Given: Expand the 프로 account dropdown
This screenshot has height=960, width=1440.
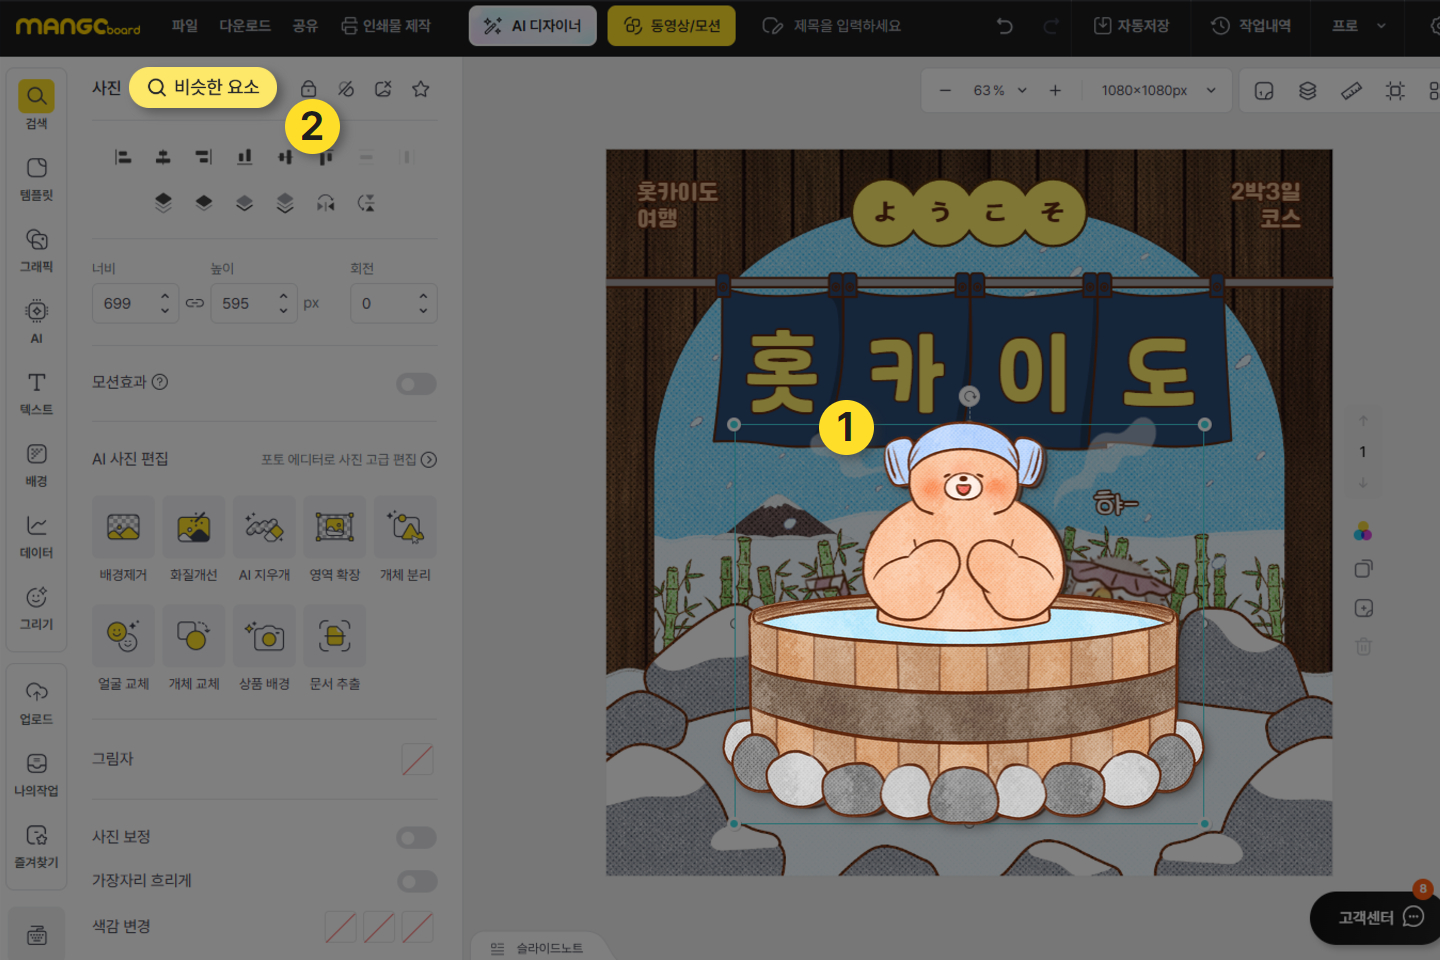Looking at the screenshot, I should point(1358,26).
